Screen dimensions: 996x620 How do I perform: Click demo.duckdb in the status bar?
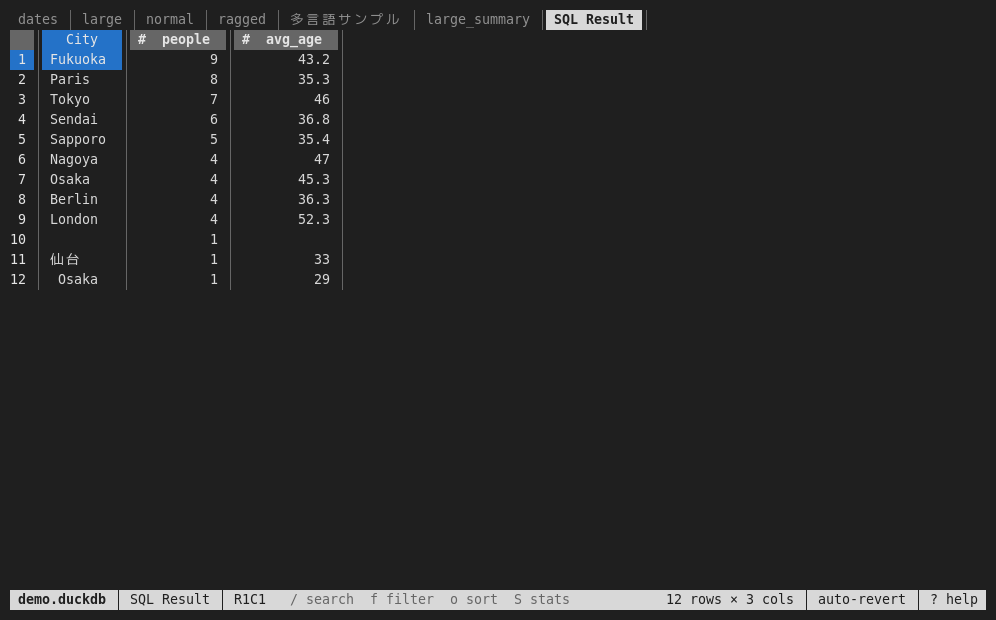62,600
